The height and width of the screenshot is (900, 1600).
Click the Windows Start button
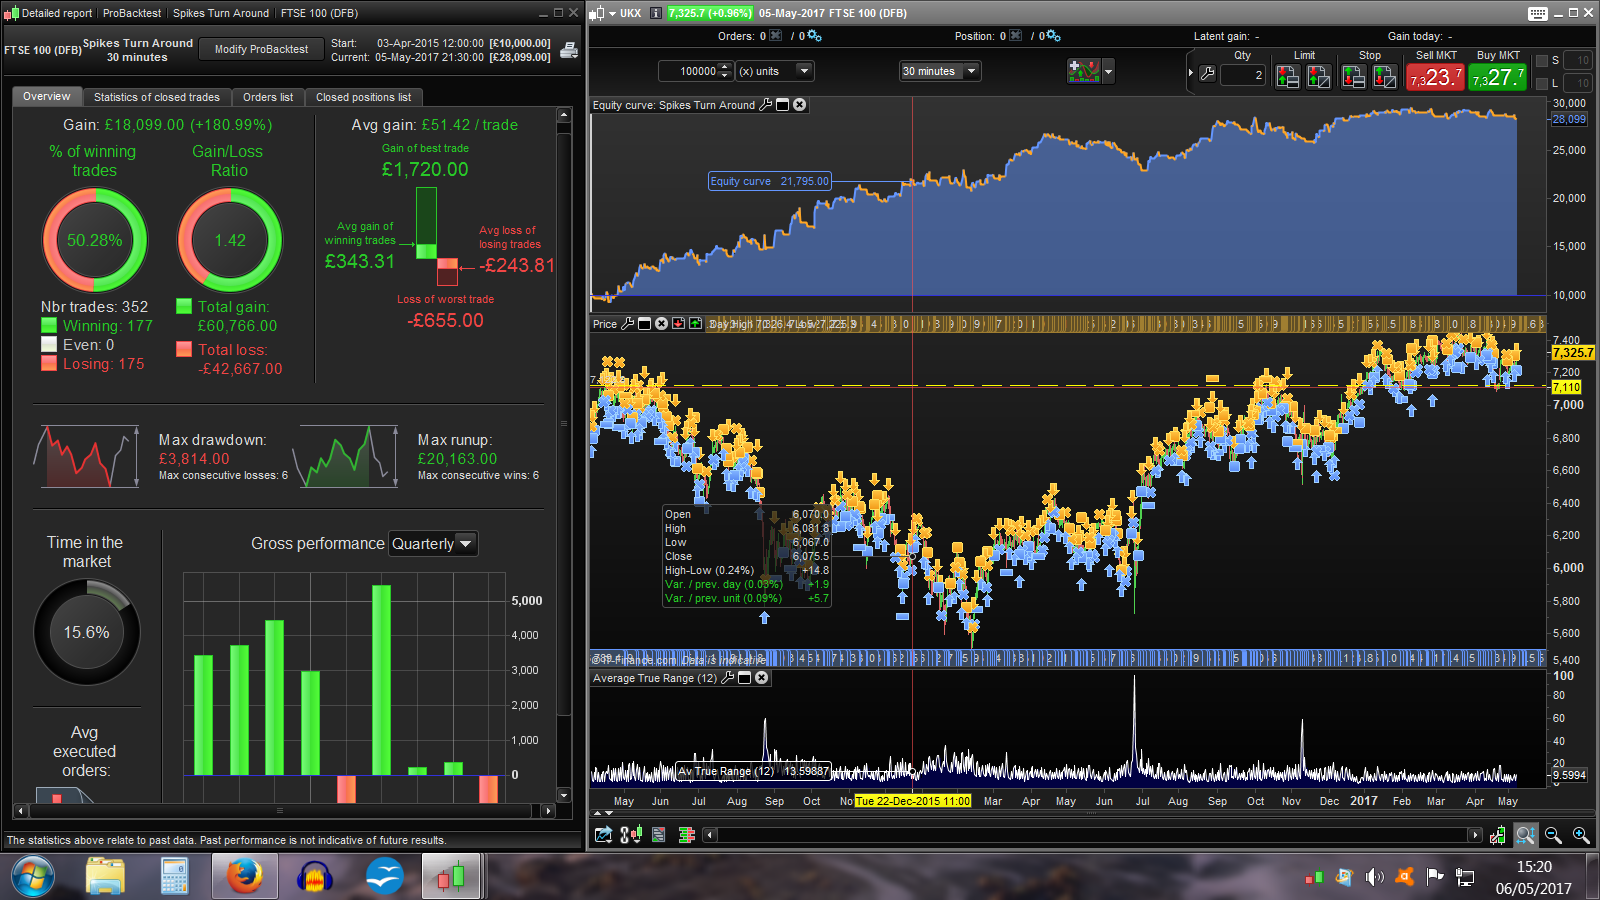coord(32,877)
